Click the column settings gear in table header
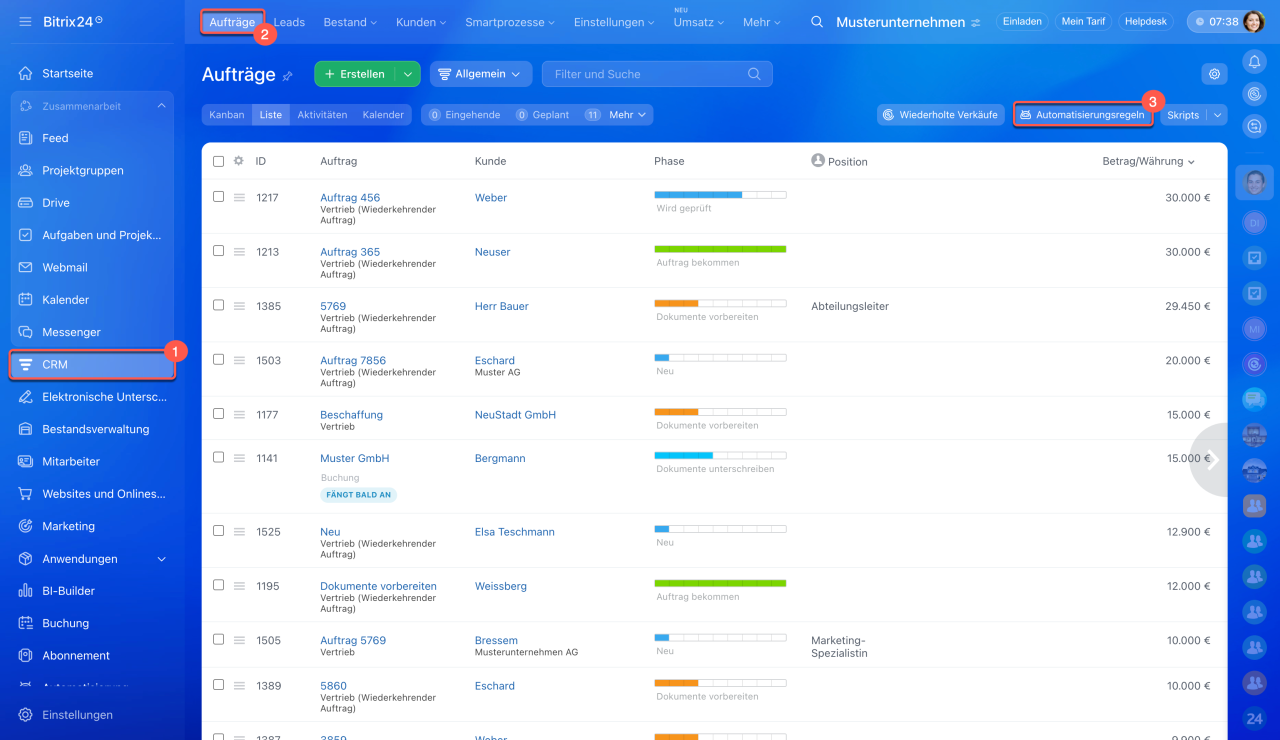 click(x=238, y=161)
